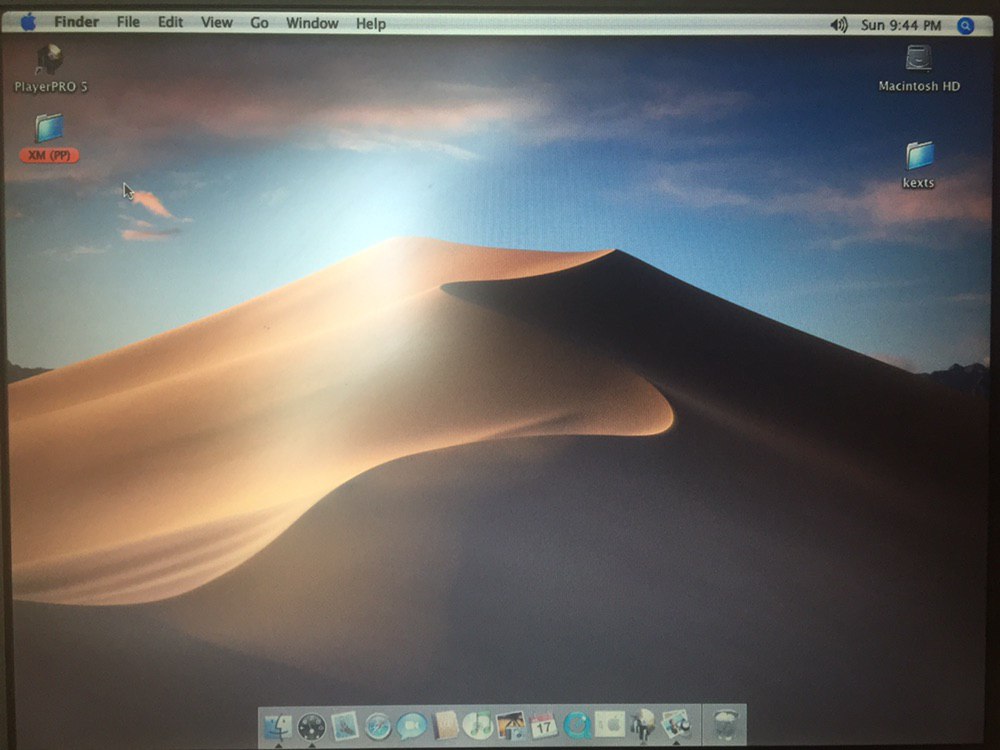This screenshot has height=750, width=1000.
Task: Open System Preferences from the Dock
Action: click(x=610, y=726)
